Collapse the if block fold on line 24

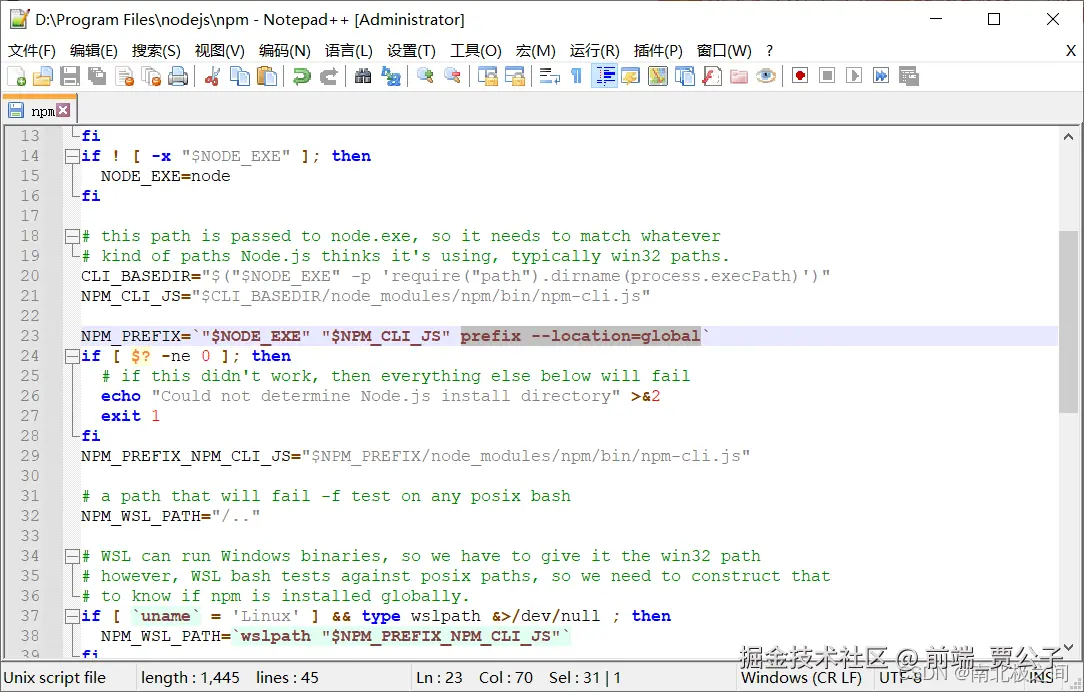point(72,356)
